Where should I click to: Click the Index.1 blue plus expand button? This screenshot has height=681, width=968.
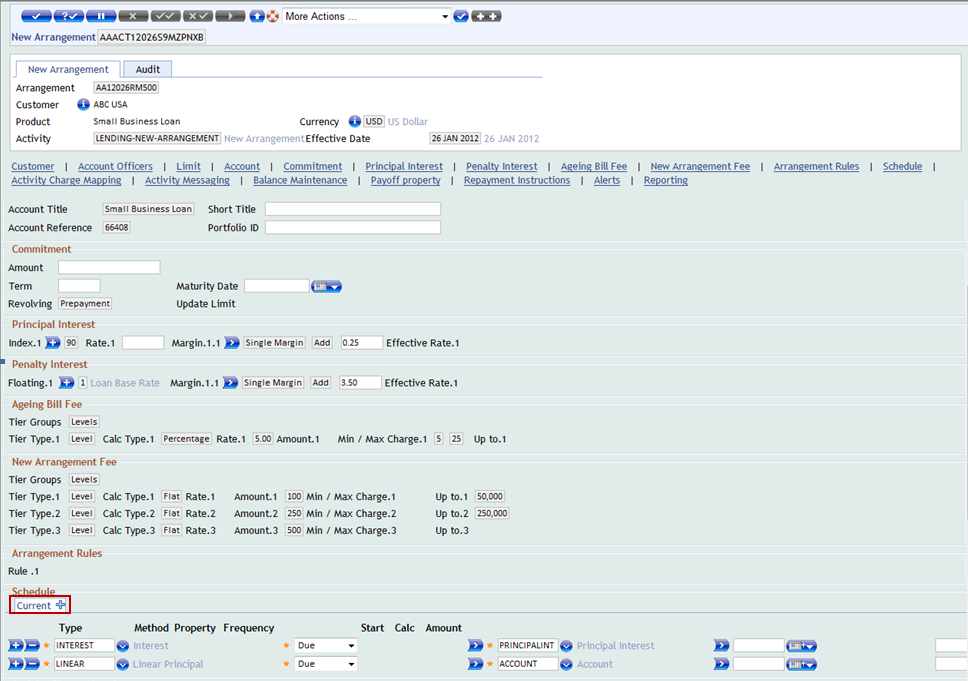(x=53, y=343)
